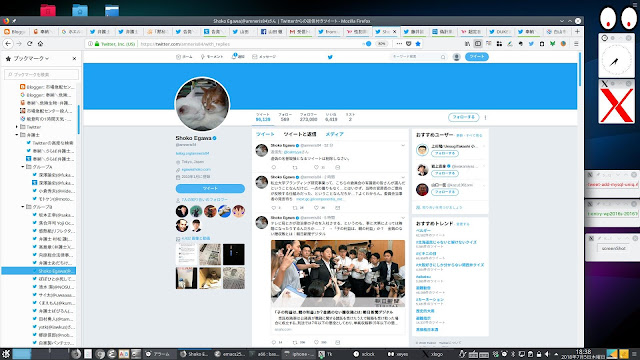This screenshot has width=640, height=360.
Task: Open Twitter notifications bell
Action: click(x=238, y=57)
